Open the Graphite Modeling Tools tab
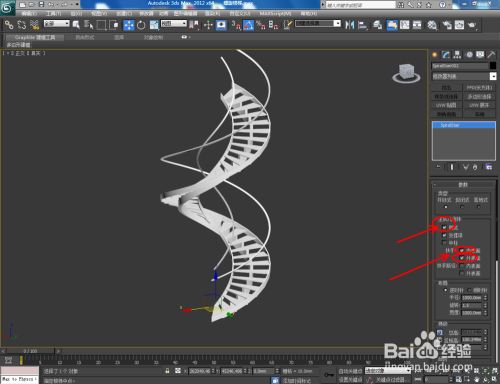Viewport: 500px width, 384px height. coord(35,37)
